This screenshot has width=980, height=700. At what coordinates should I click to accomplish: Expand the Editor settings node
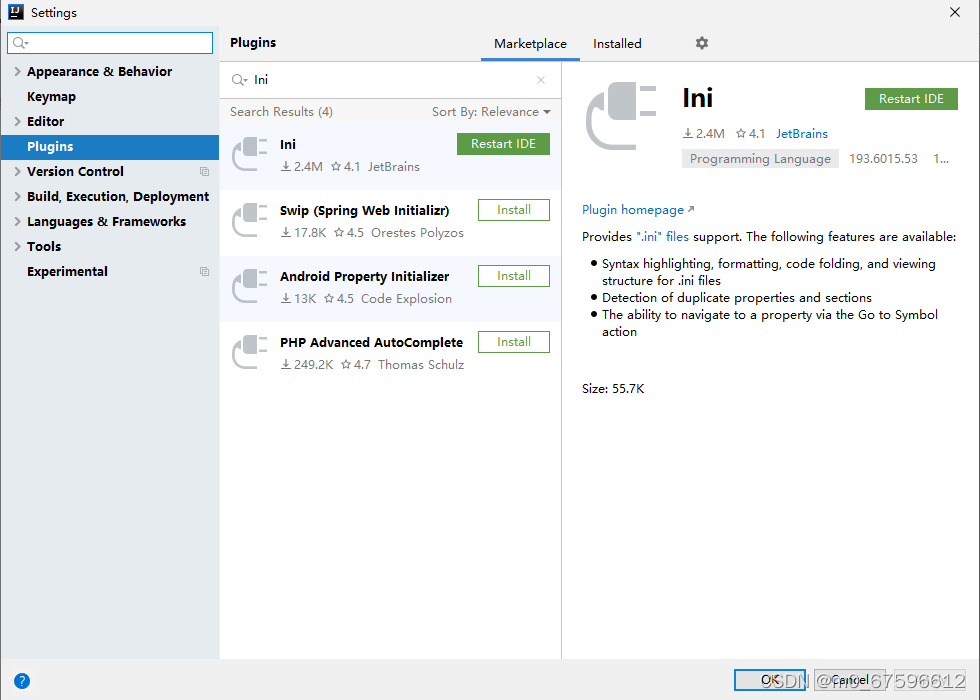point(18,121)
